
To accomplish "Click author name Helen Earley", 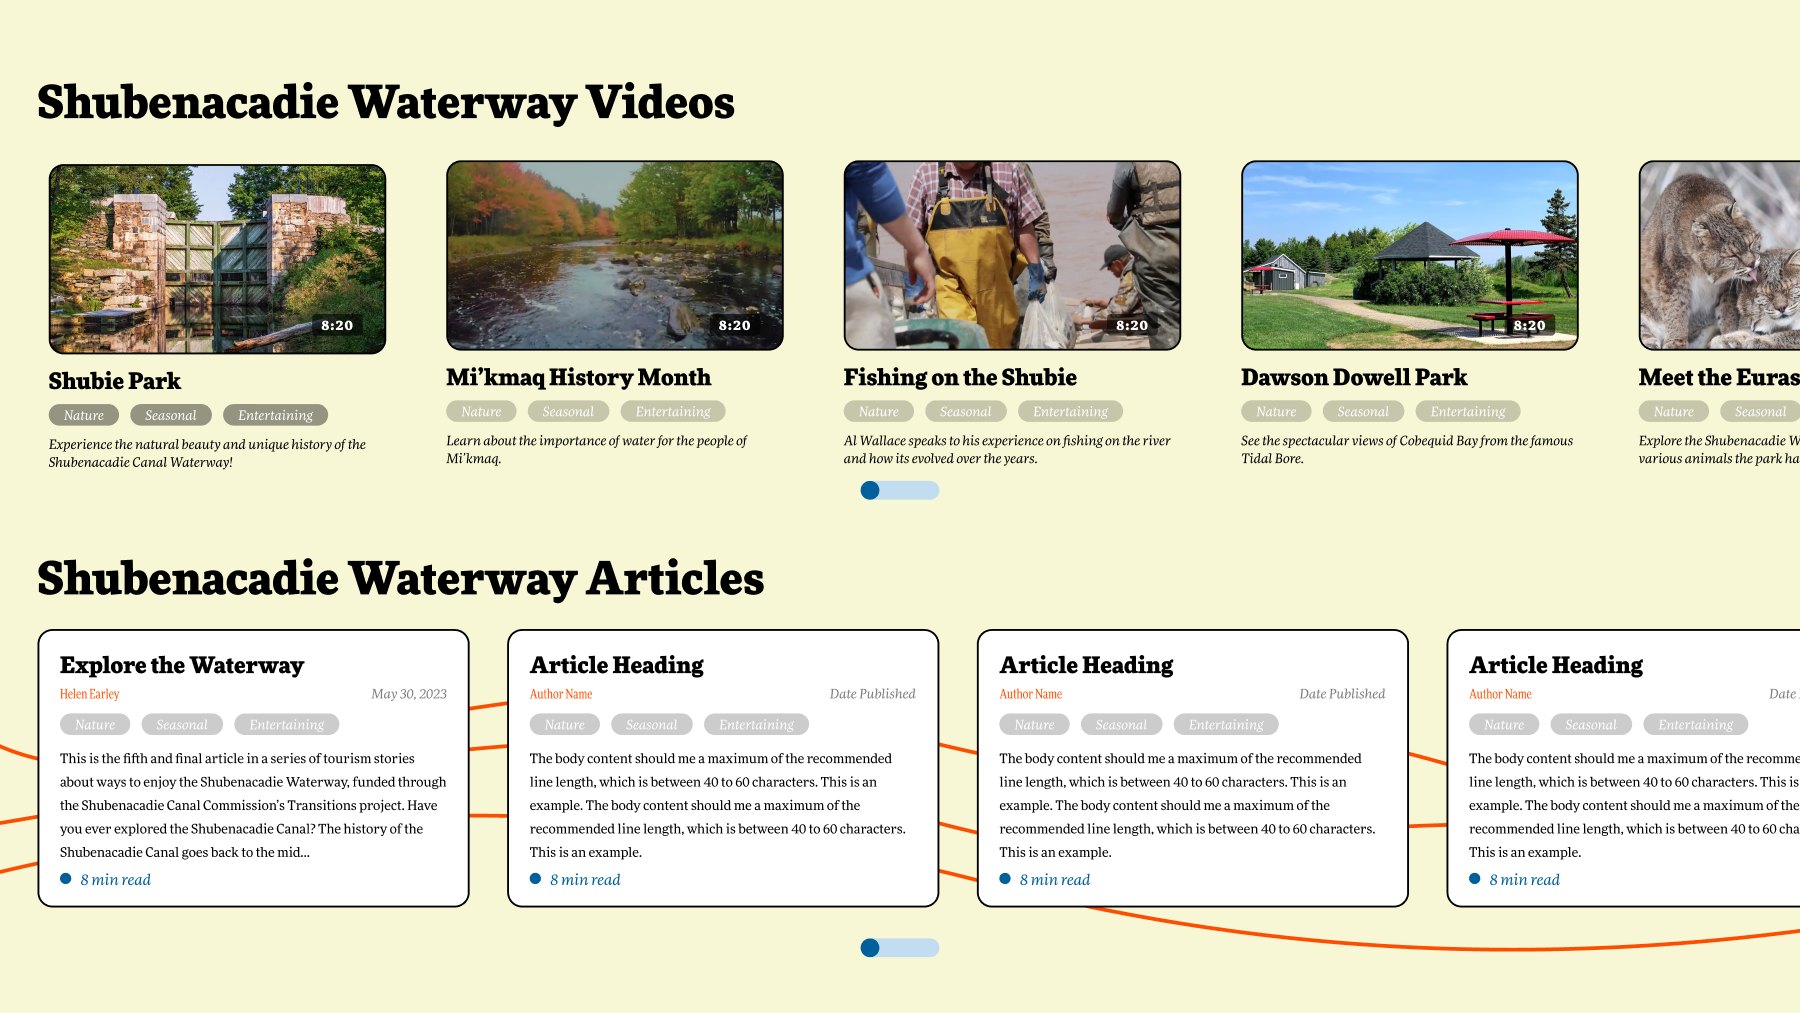I will click(x=90, y=694).
